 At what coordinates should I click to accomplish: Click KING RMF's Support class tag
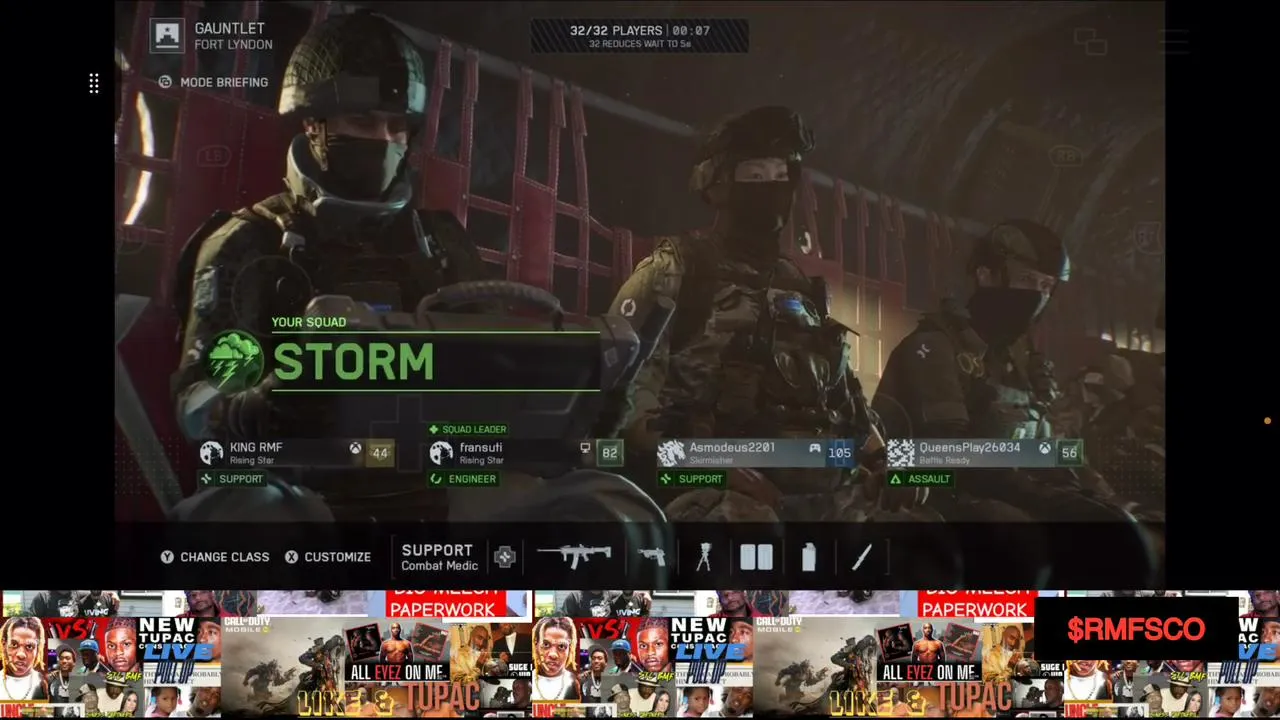pyautogui.click(x=232, y=479)
